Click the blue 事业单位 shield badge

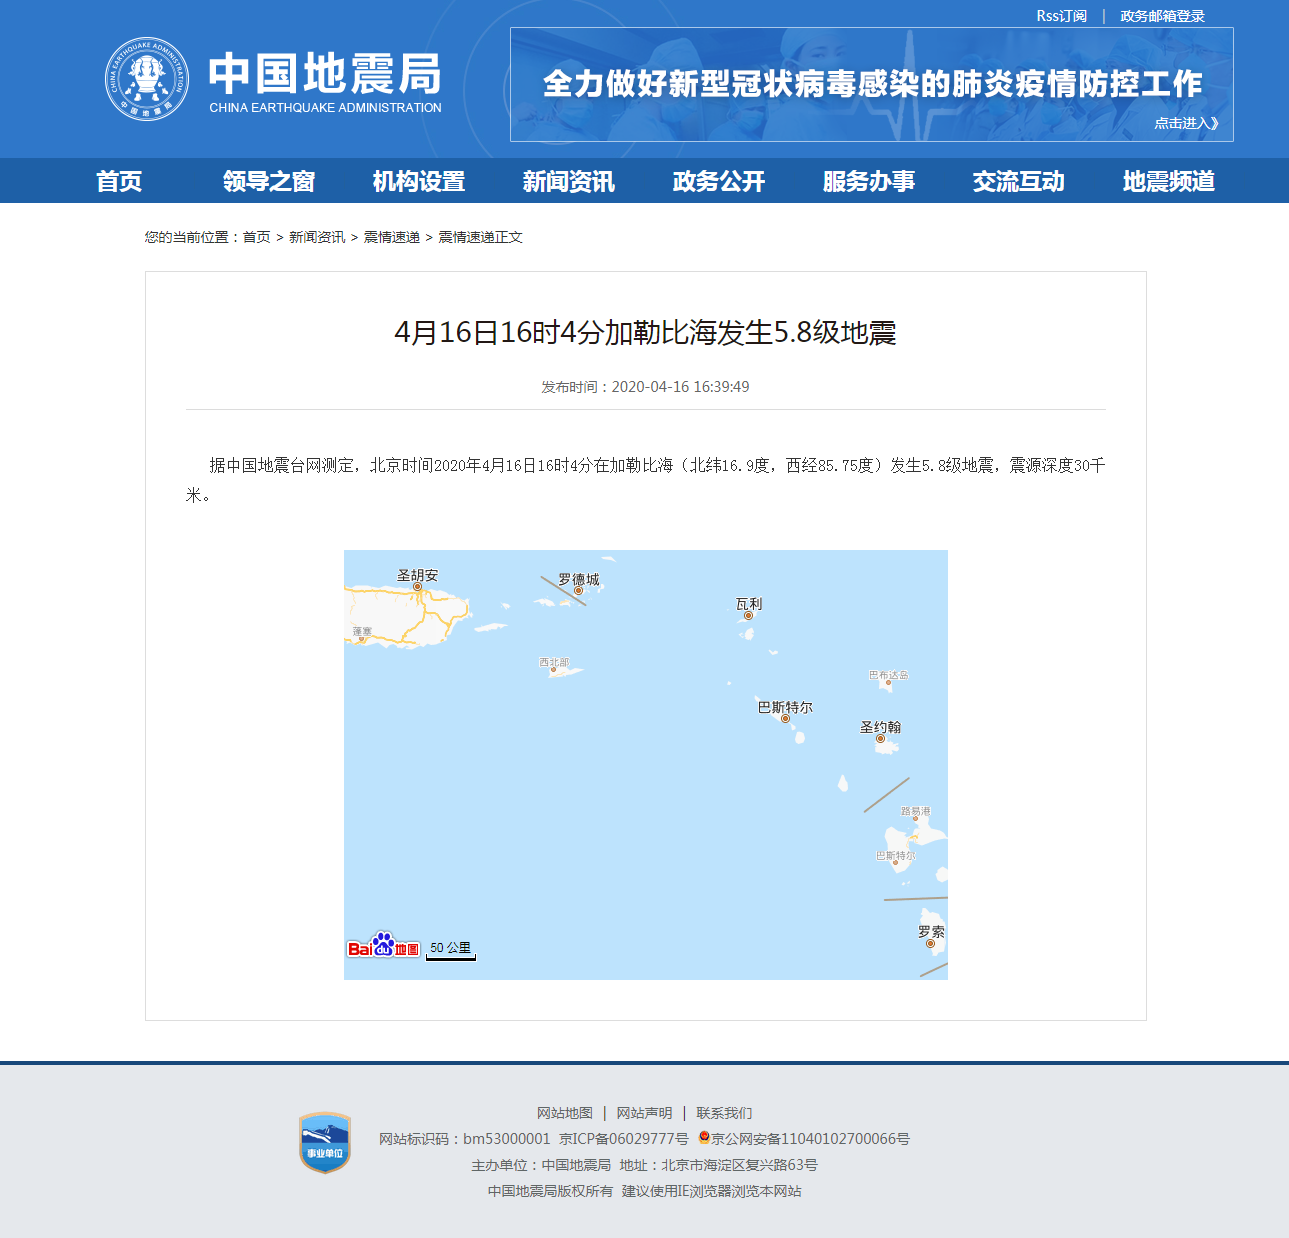[x=325, y=1142]
